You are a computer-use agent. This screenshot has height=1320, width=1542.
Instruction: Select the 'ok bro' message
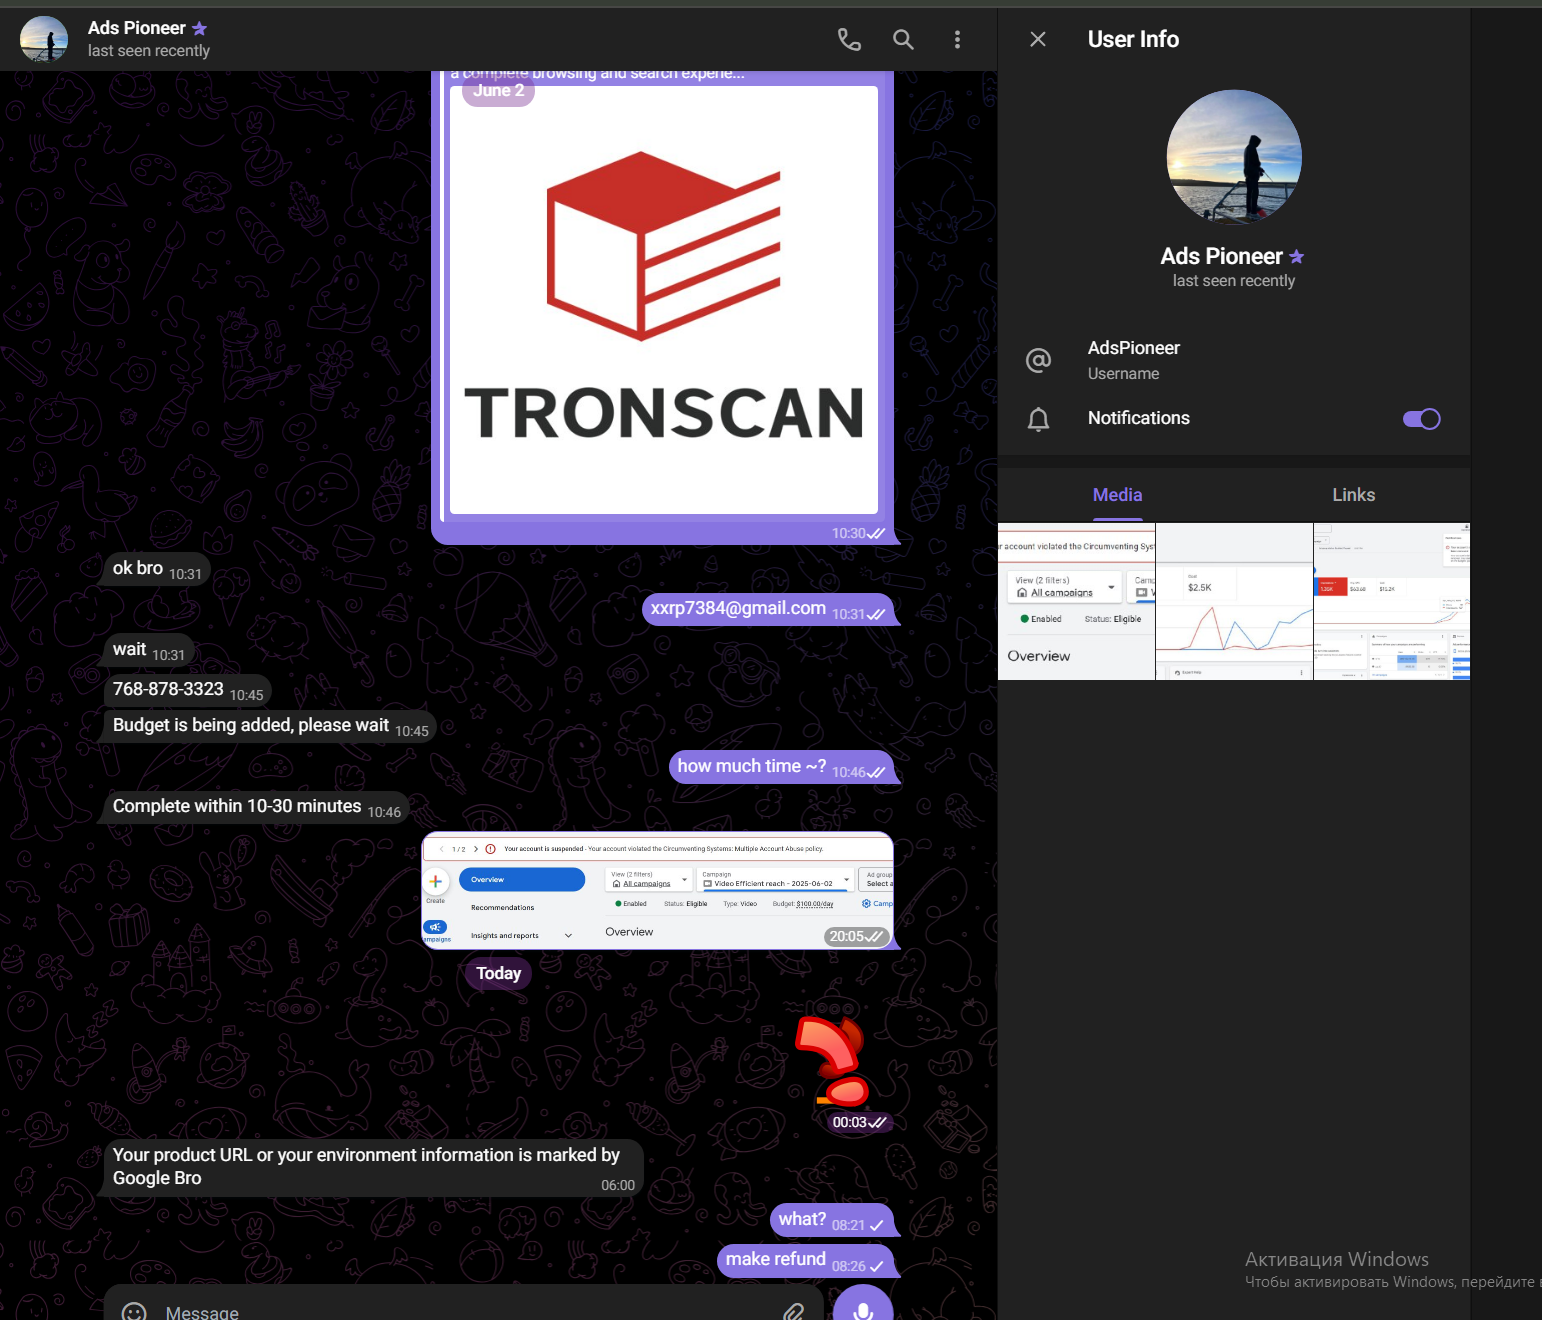[157, 569]
